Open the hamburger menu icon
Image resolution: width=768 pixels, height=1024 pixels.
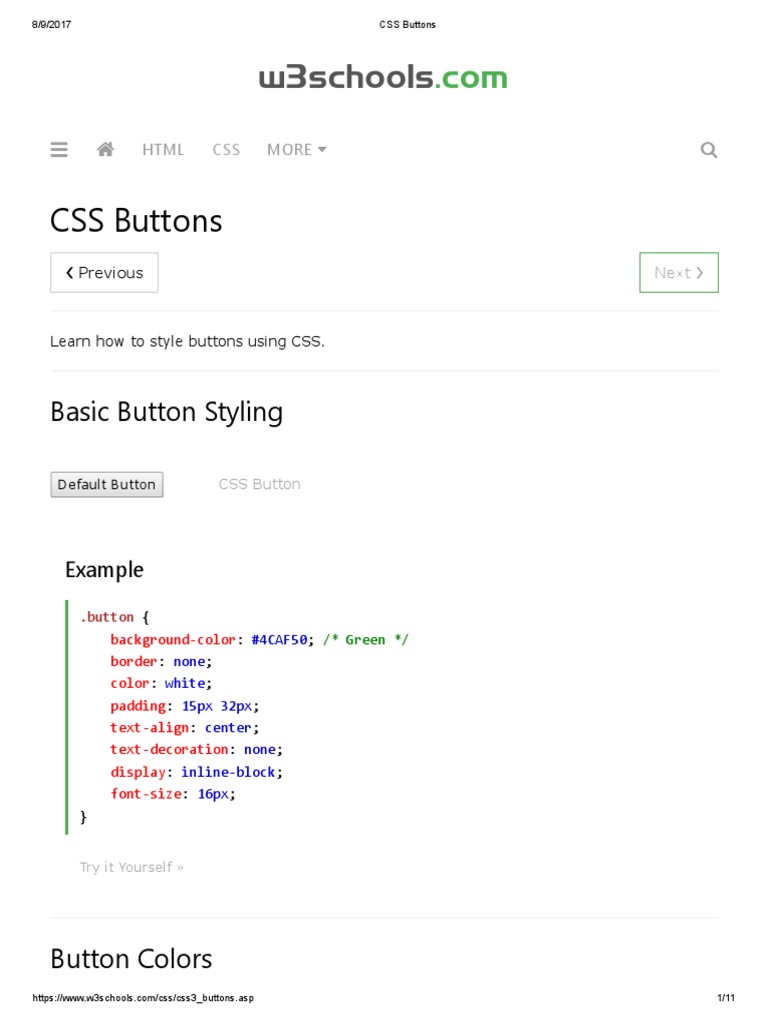(59, 150)
